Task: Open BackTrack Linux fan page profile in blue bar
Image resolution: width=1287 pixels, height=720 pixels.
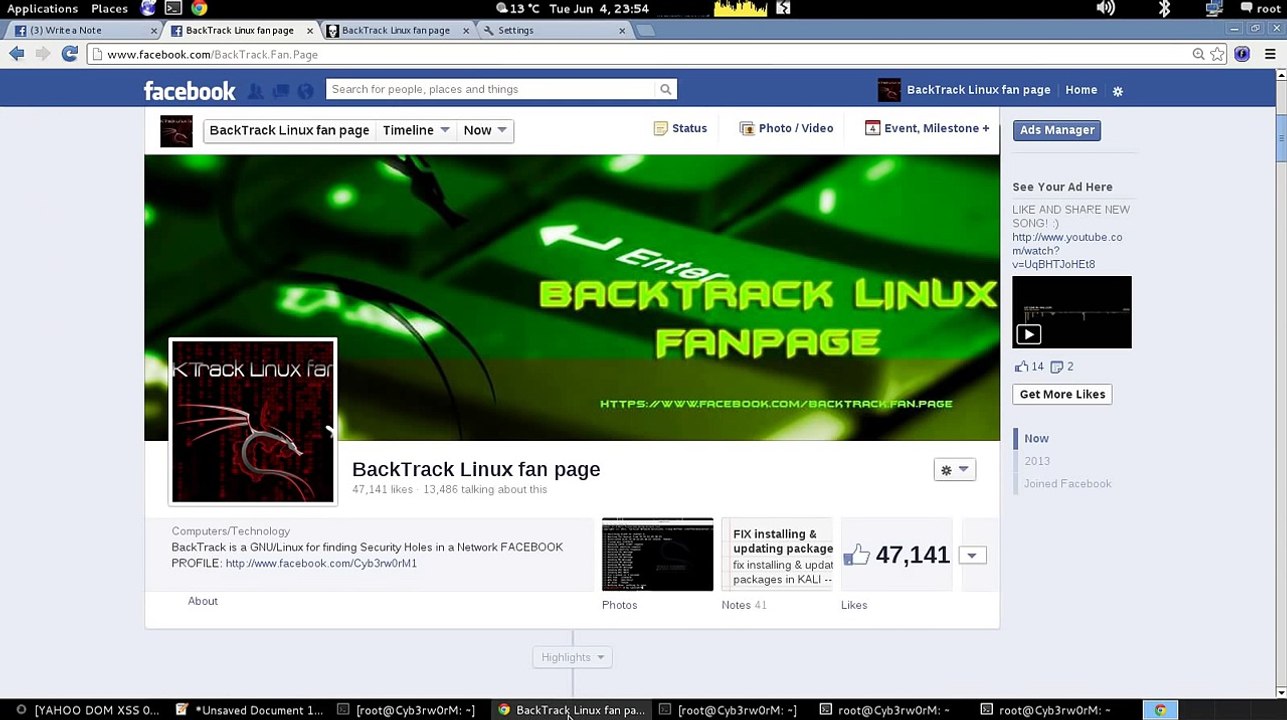Action: (964, 90)
